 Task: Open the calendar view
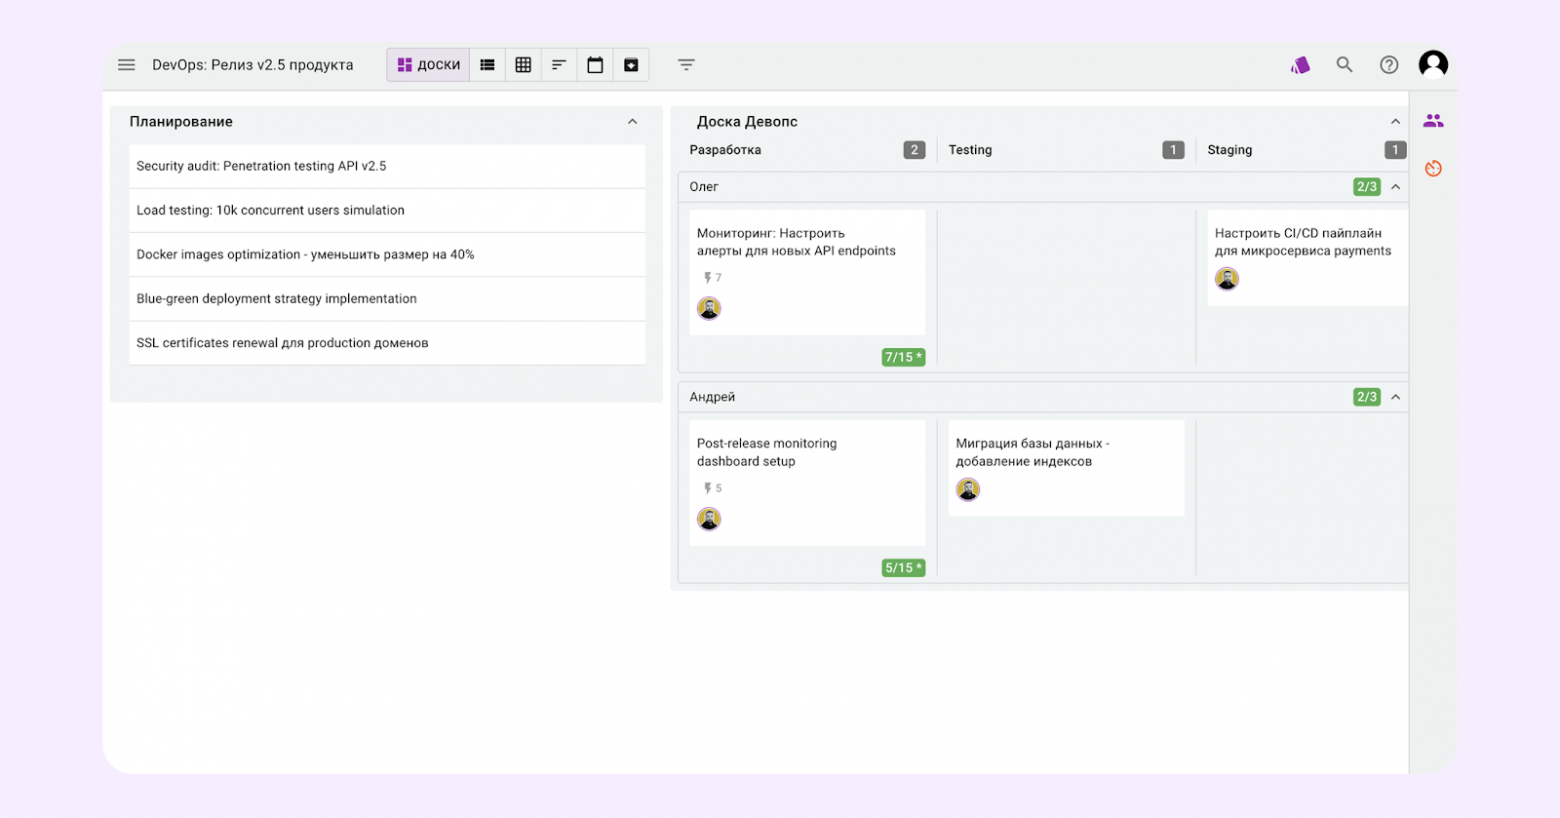[595, 65]
